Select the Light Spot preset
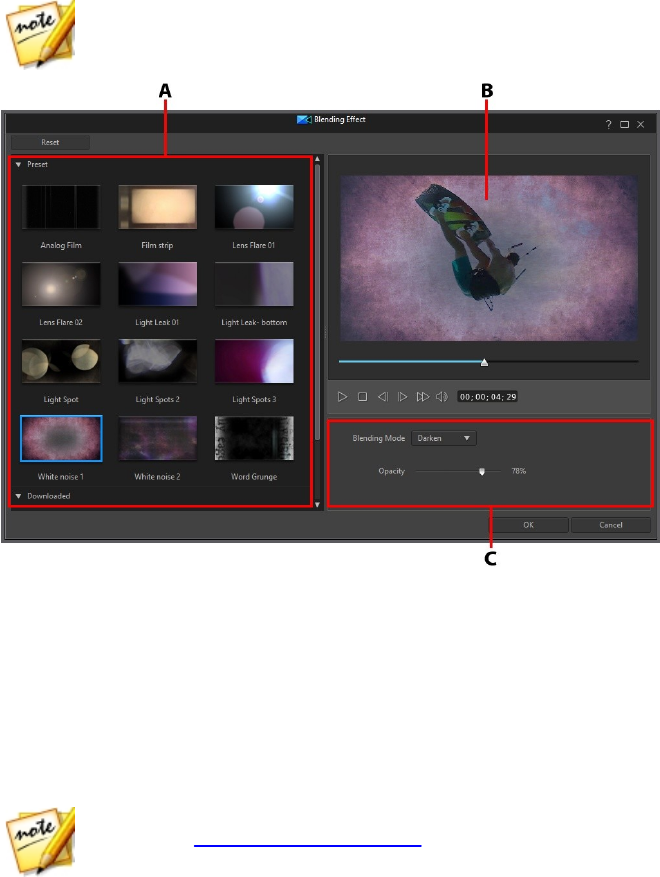660x877 pixels. 61,361
